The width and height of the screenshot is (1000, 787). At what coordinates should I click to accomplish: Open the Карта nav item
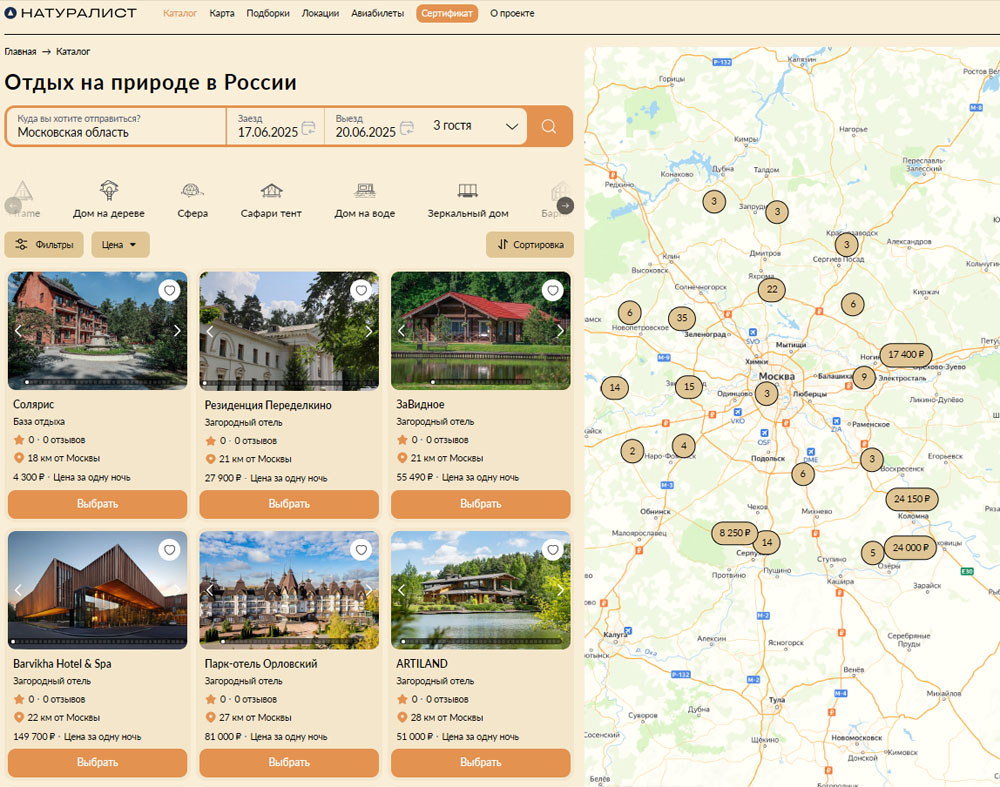tap(221, 13)
